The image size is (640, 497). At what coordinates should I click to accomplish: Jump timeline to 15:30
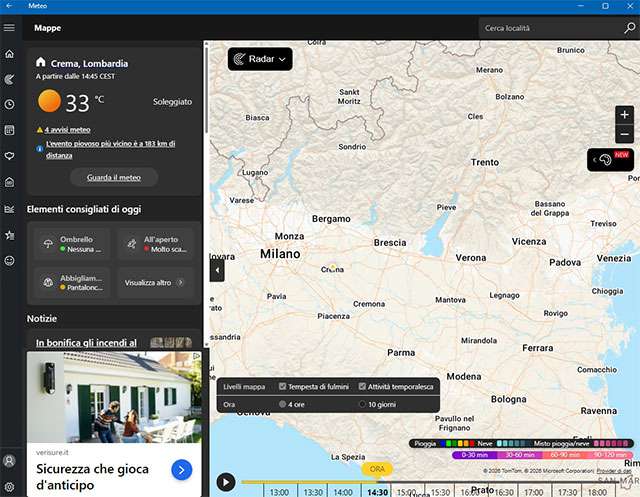[x=440, y=492]
